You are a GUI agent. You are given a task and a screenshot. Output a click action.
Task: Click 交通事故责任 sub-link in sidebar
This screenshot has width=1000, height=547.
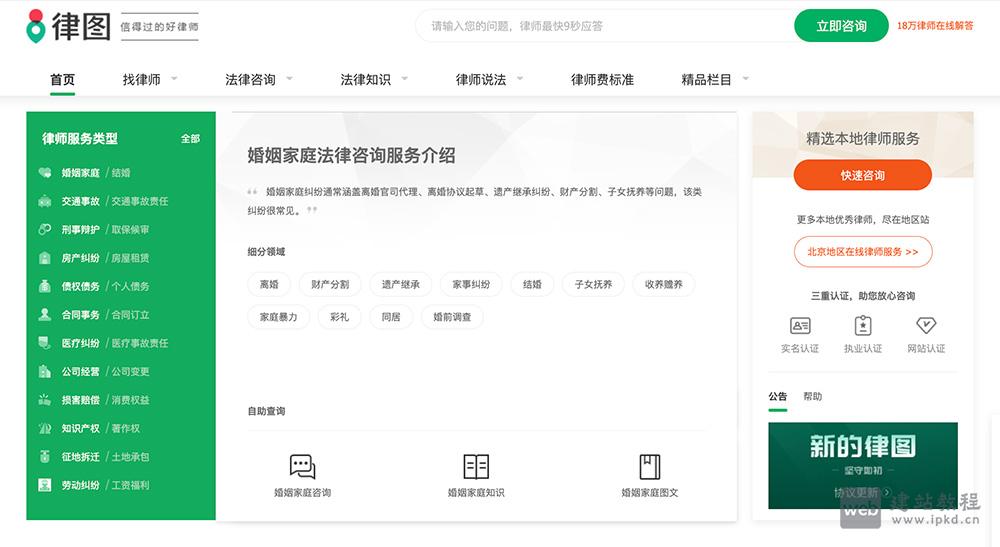click(x=140, y=201)
